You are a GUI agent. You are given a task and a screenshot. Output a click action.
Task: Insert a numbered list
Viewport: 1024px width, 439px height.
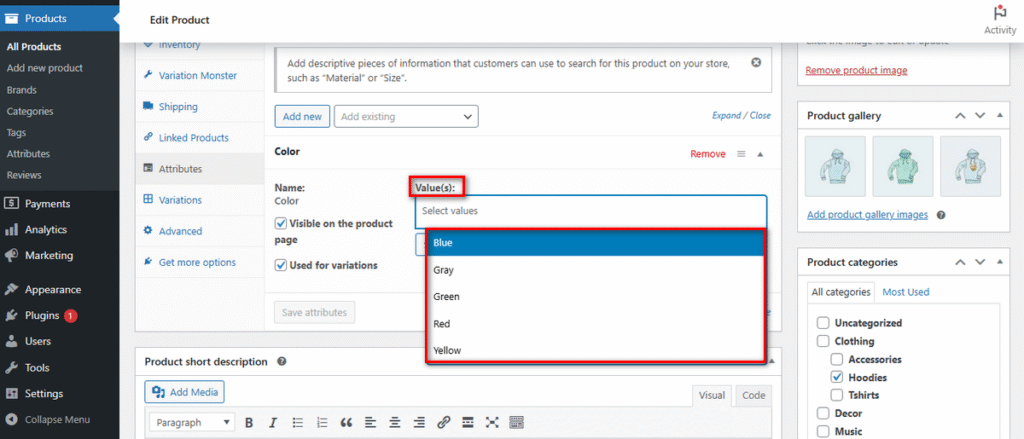[322, 422]
